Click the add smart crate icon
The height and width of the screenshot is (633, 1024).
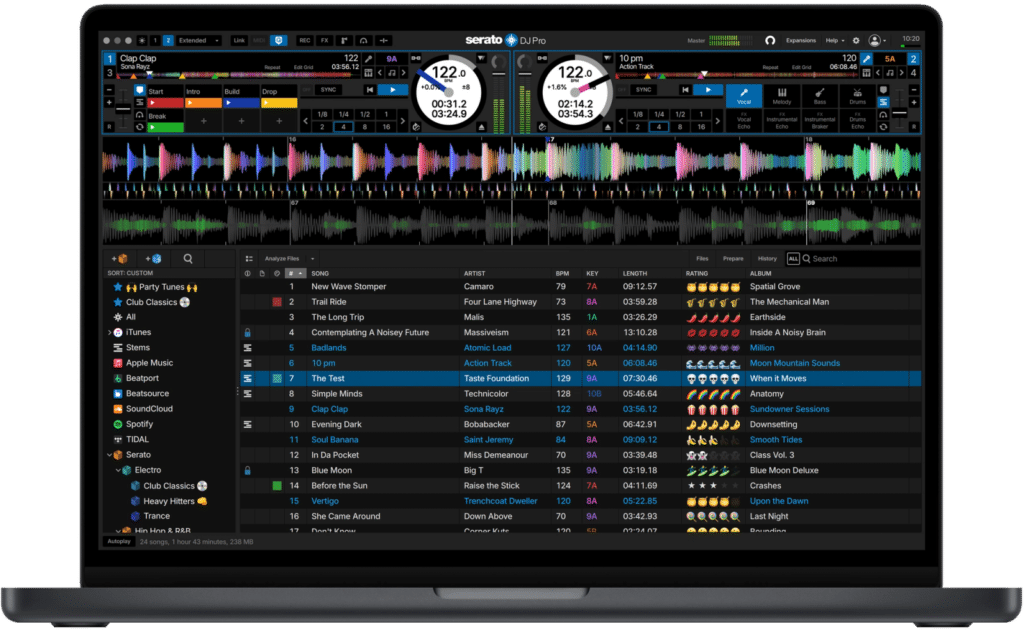coord(153,259)
